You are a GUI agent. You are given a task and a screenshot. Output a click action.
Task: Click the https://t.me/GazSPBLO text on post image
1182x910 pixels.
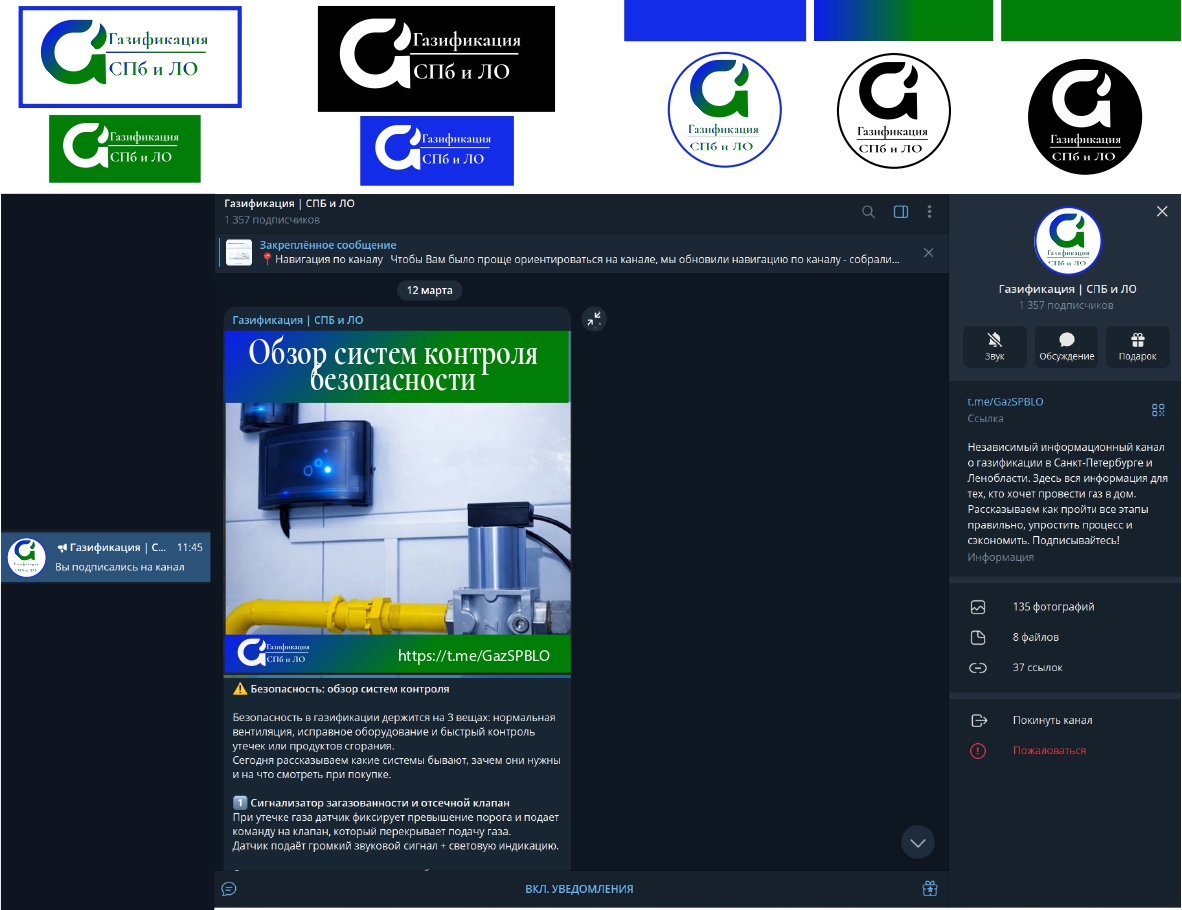click(x=473, y=655)
